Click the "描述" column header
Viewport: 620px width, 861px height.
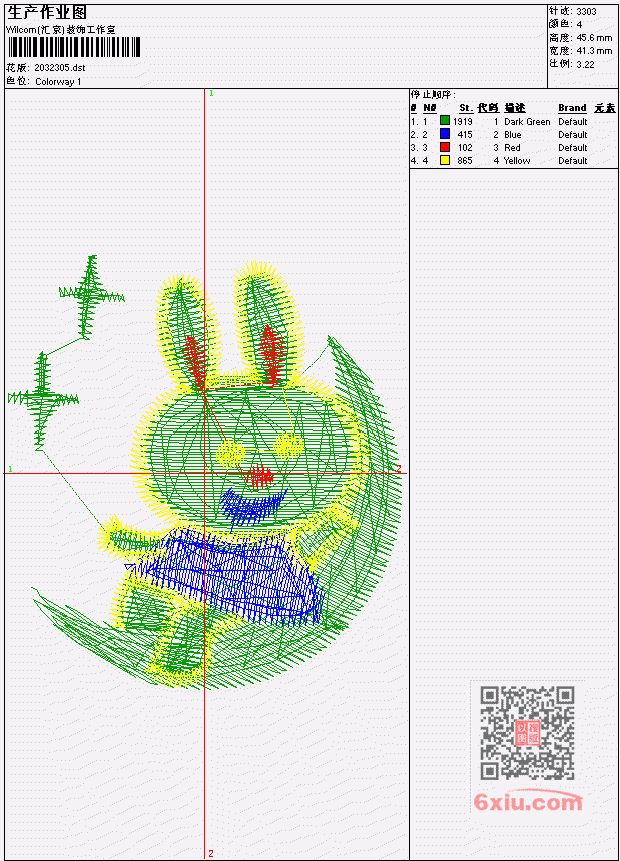(x=515, y=108)
